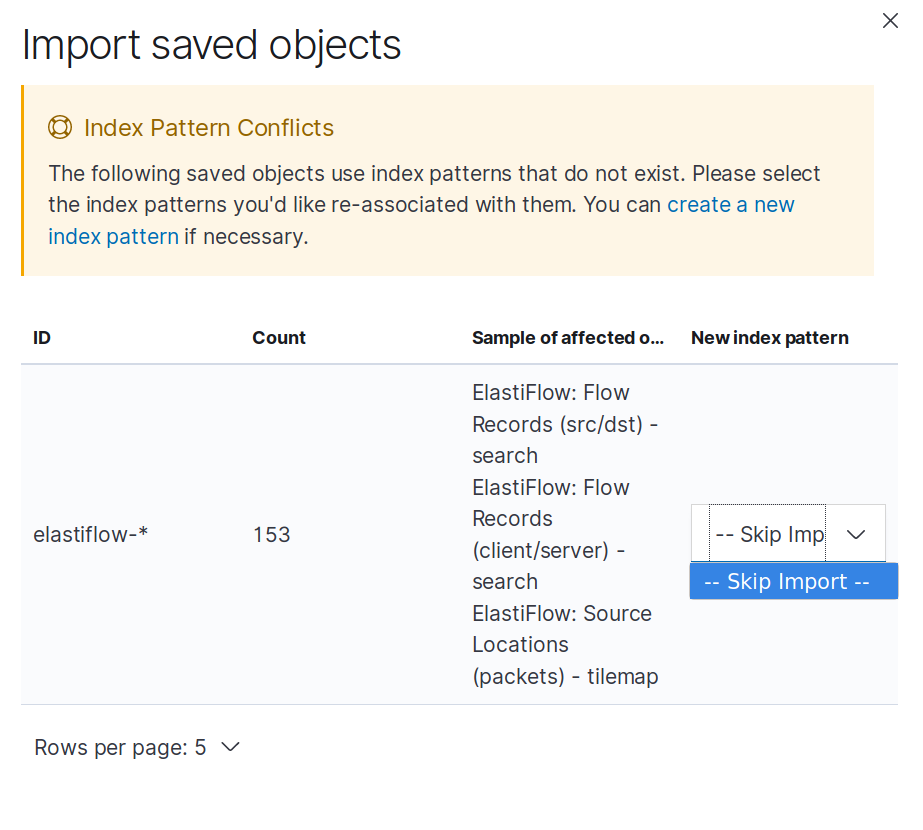Viewport: 923px width, 830px height.
Task: Select the elastiflow-* ID cell
Action: [91, 534]
